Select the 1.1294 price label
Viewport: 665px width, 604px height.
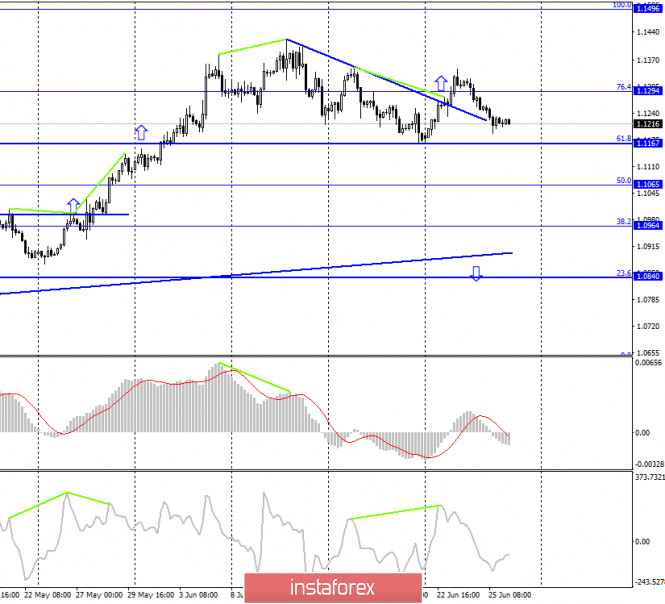click(x=649, y=90)
